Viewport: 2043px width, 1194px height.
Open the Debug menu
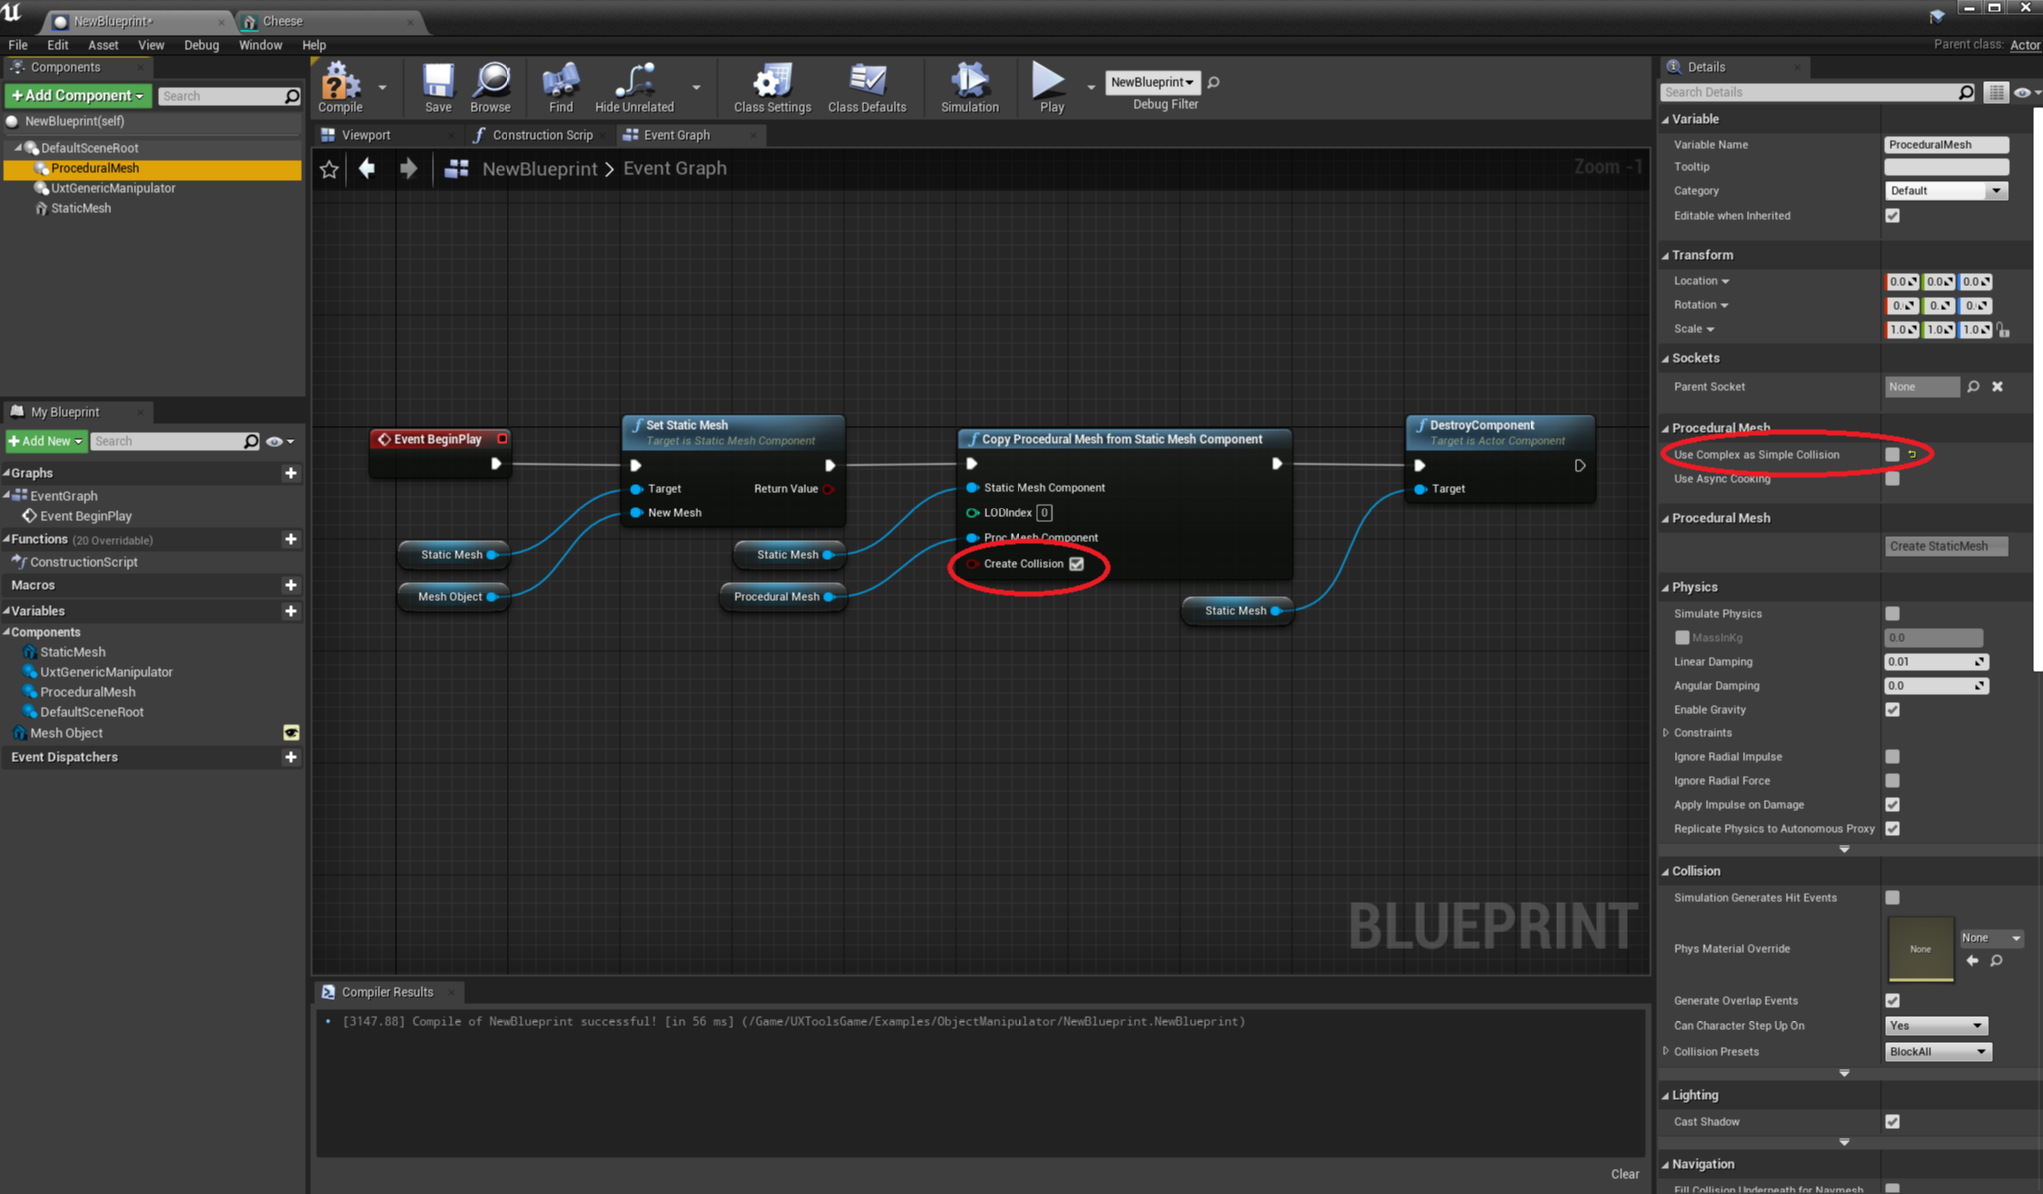pyautogui.click(x=200, y=45)
